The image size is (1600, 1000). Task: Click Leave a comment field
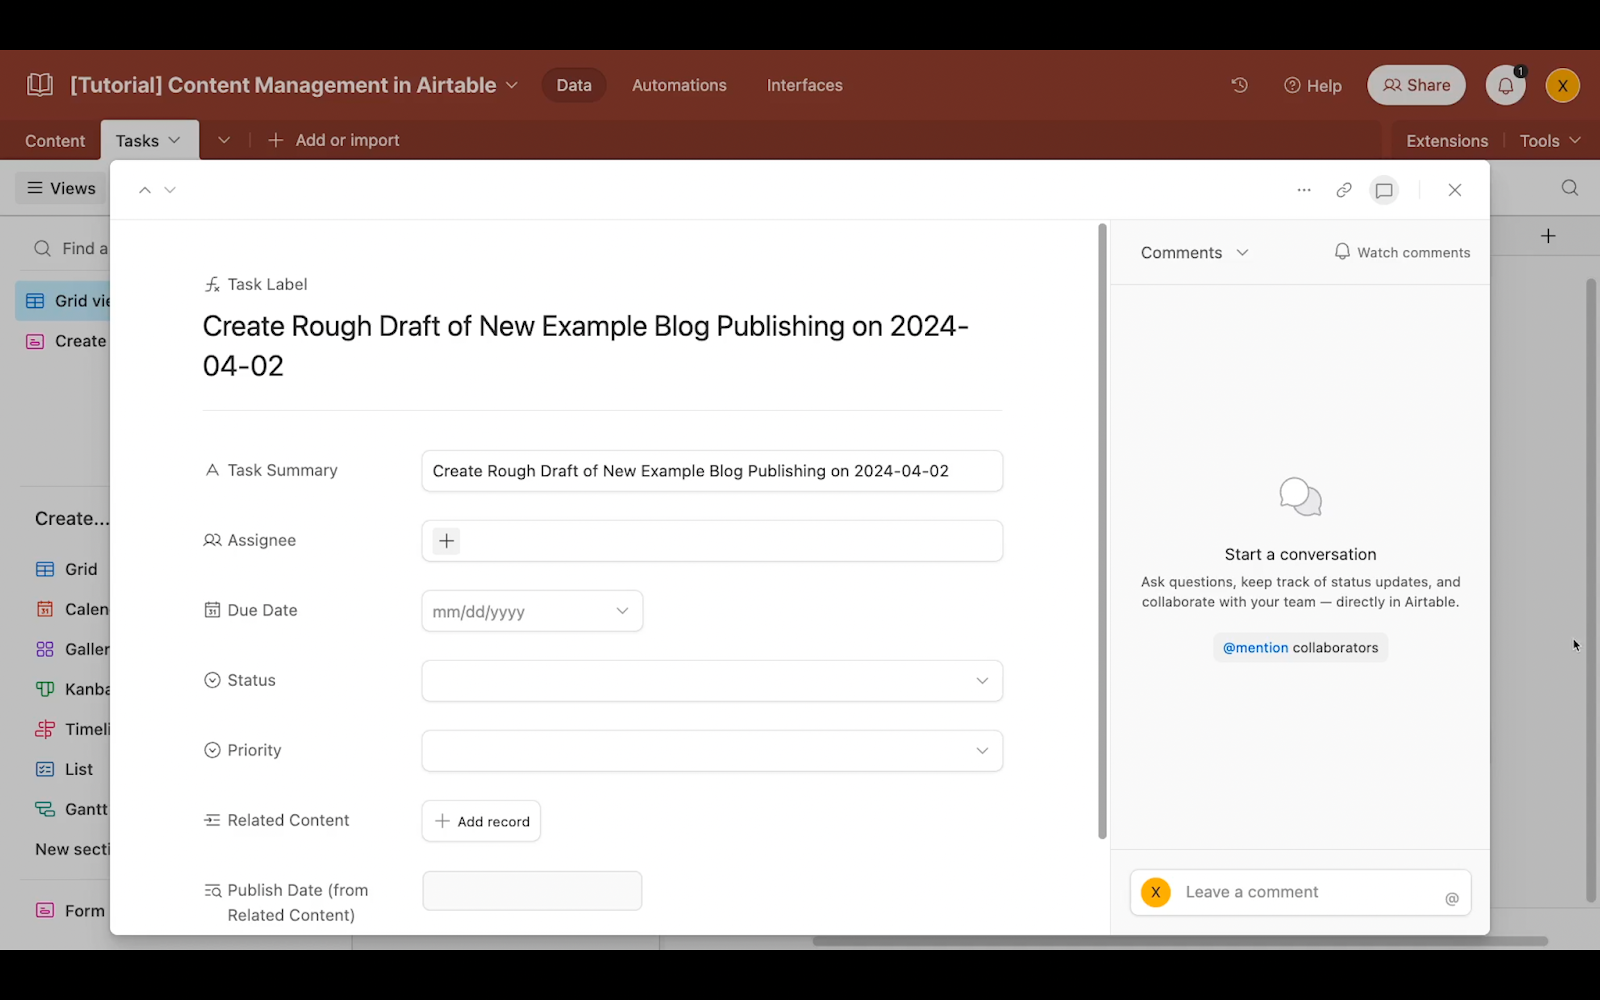[x=1300, y=892]
